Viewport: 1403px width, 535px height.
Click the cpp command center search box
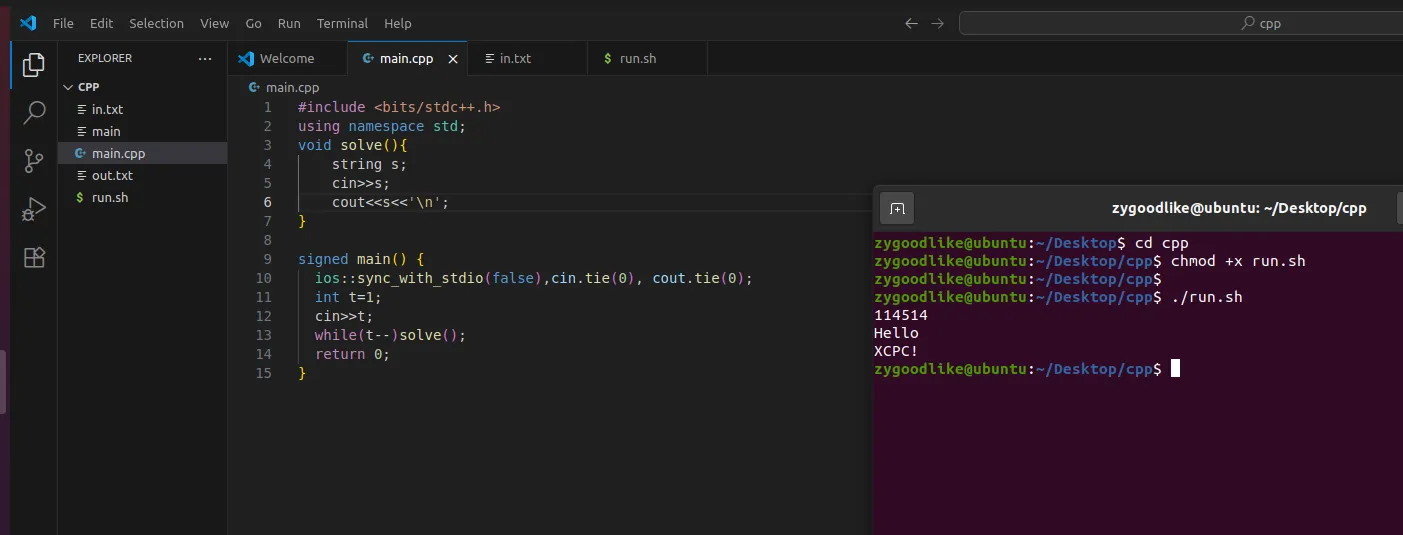coord(1180,23)
